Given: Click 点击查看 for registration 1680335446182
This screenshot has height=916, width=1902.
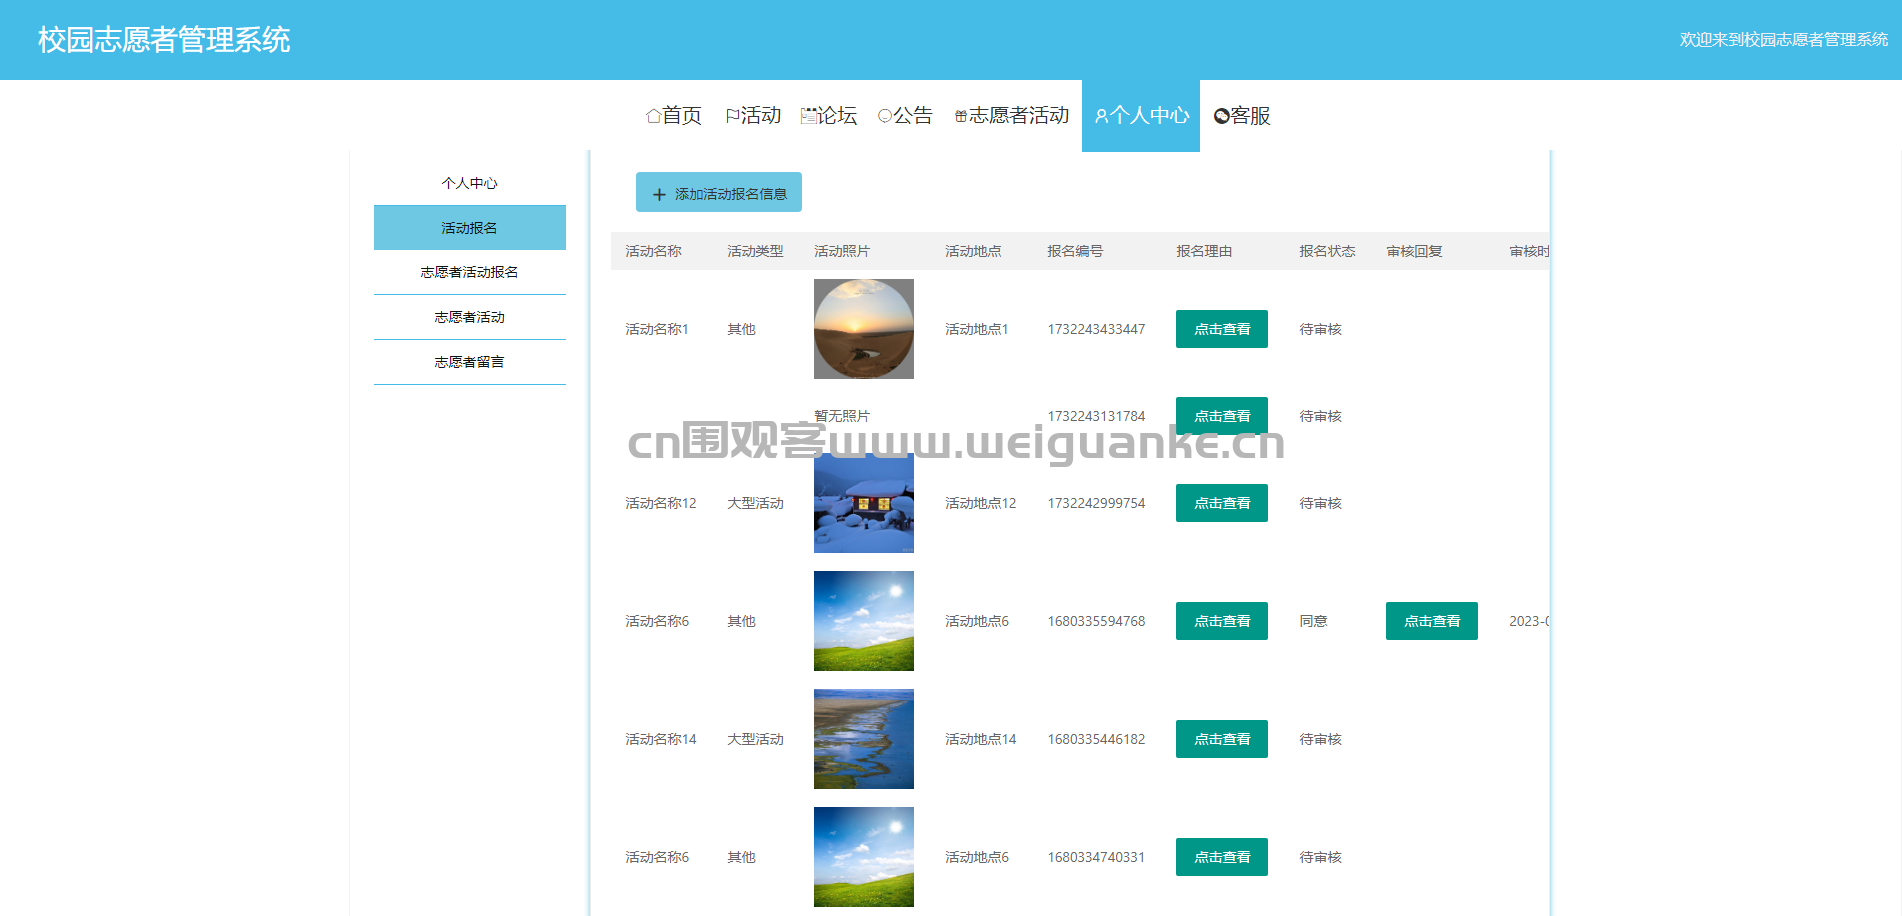Looking at the screenshot, I should point(1222,739).
